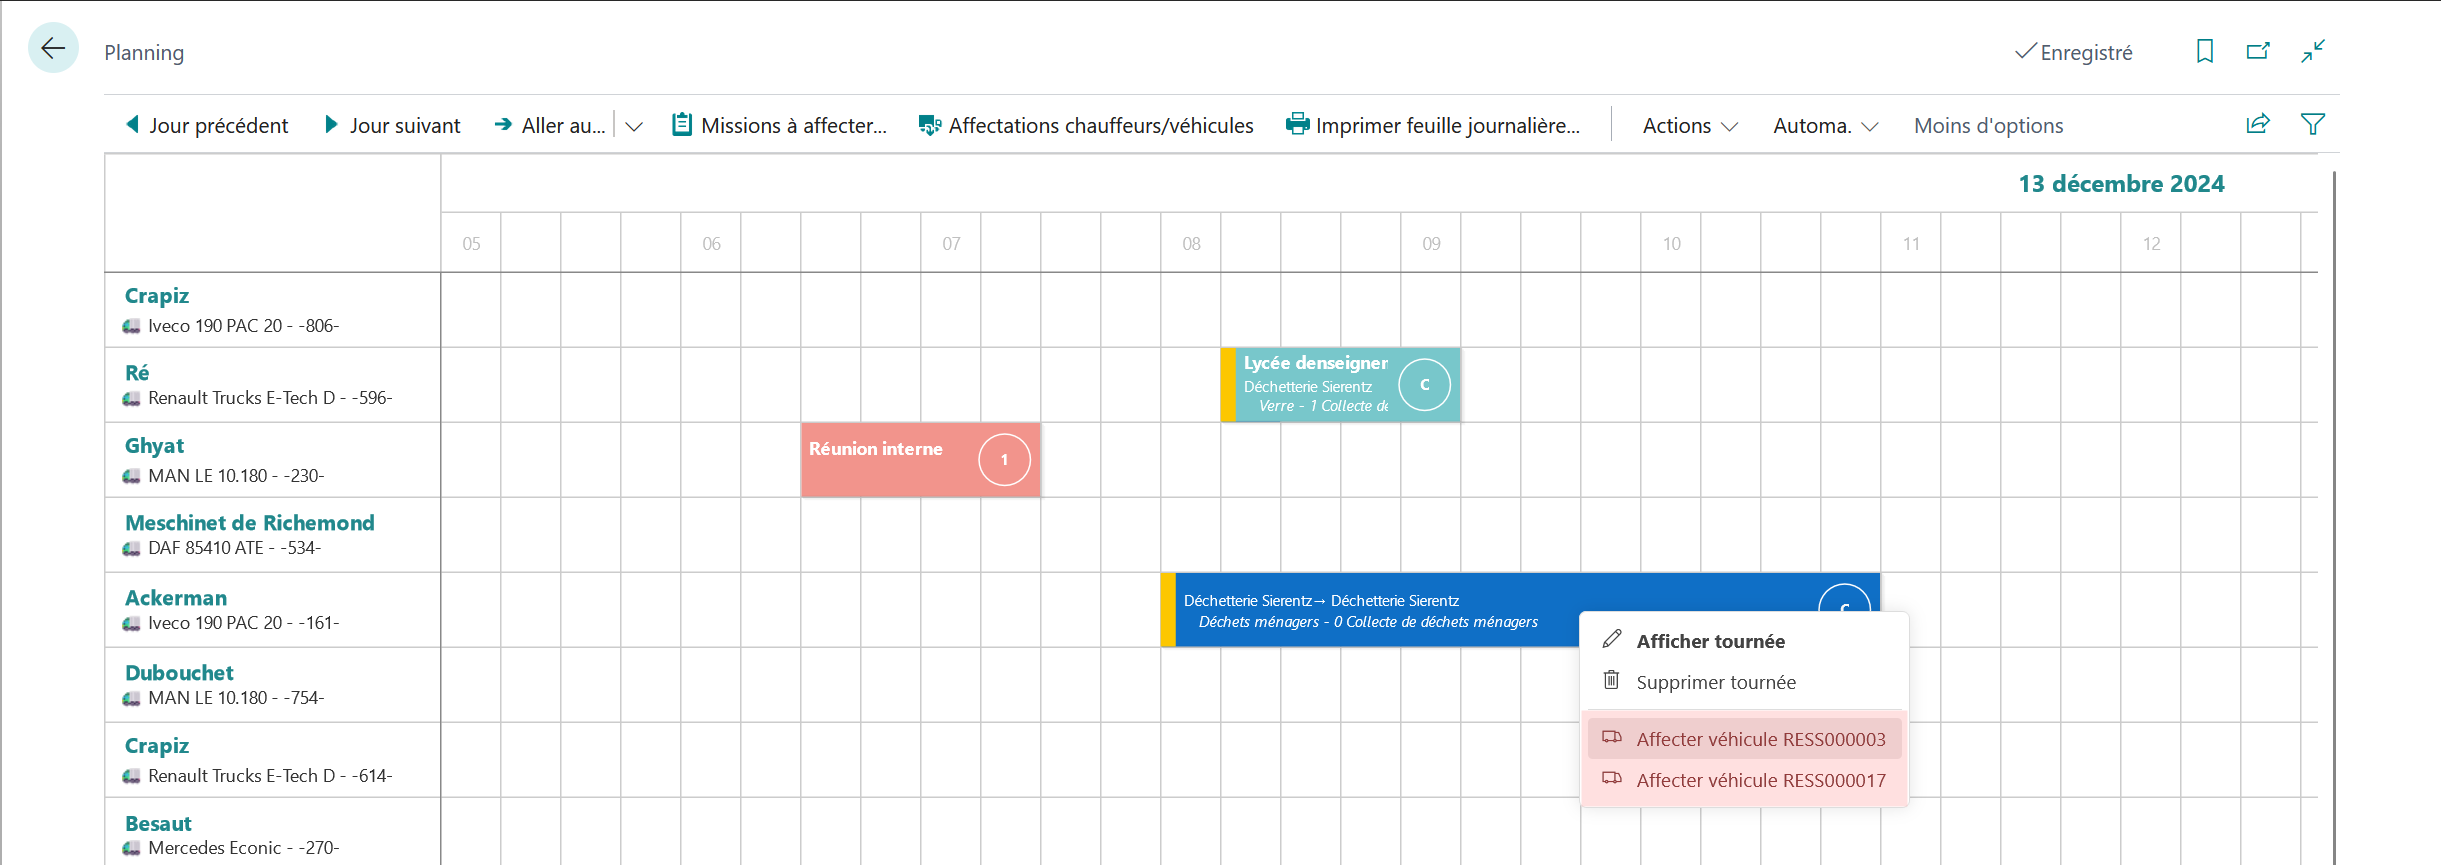Screen dimensions: 2441x865
Task: Click the share icon above planning grid
Action: coord(2258,124)
